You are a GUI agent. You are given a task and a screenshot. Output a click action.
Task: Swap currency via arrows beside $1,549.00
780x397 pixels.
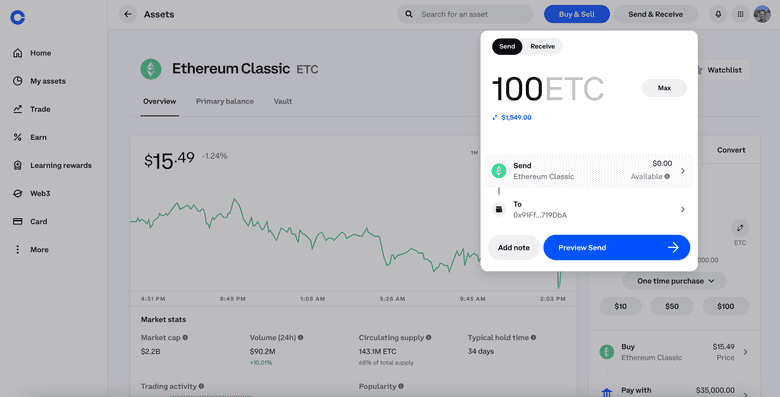[x=494, y=117]
